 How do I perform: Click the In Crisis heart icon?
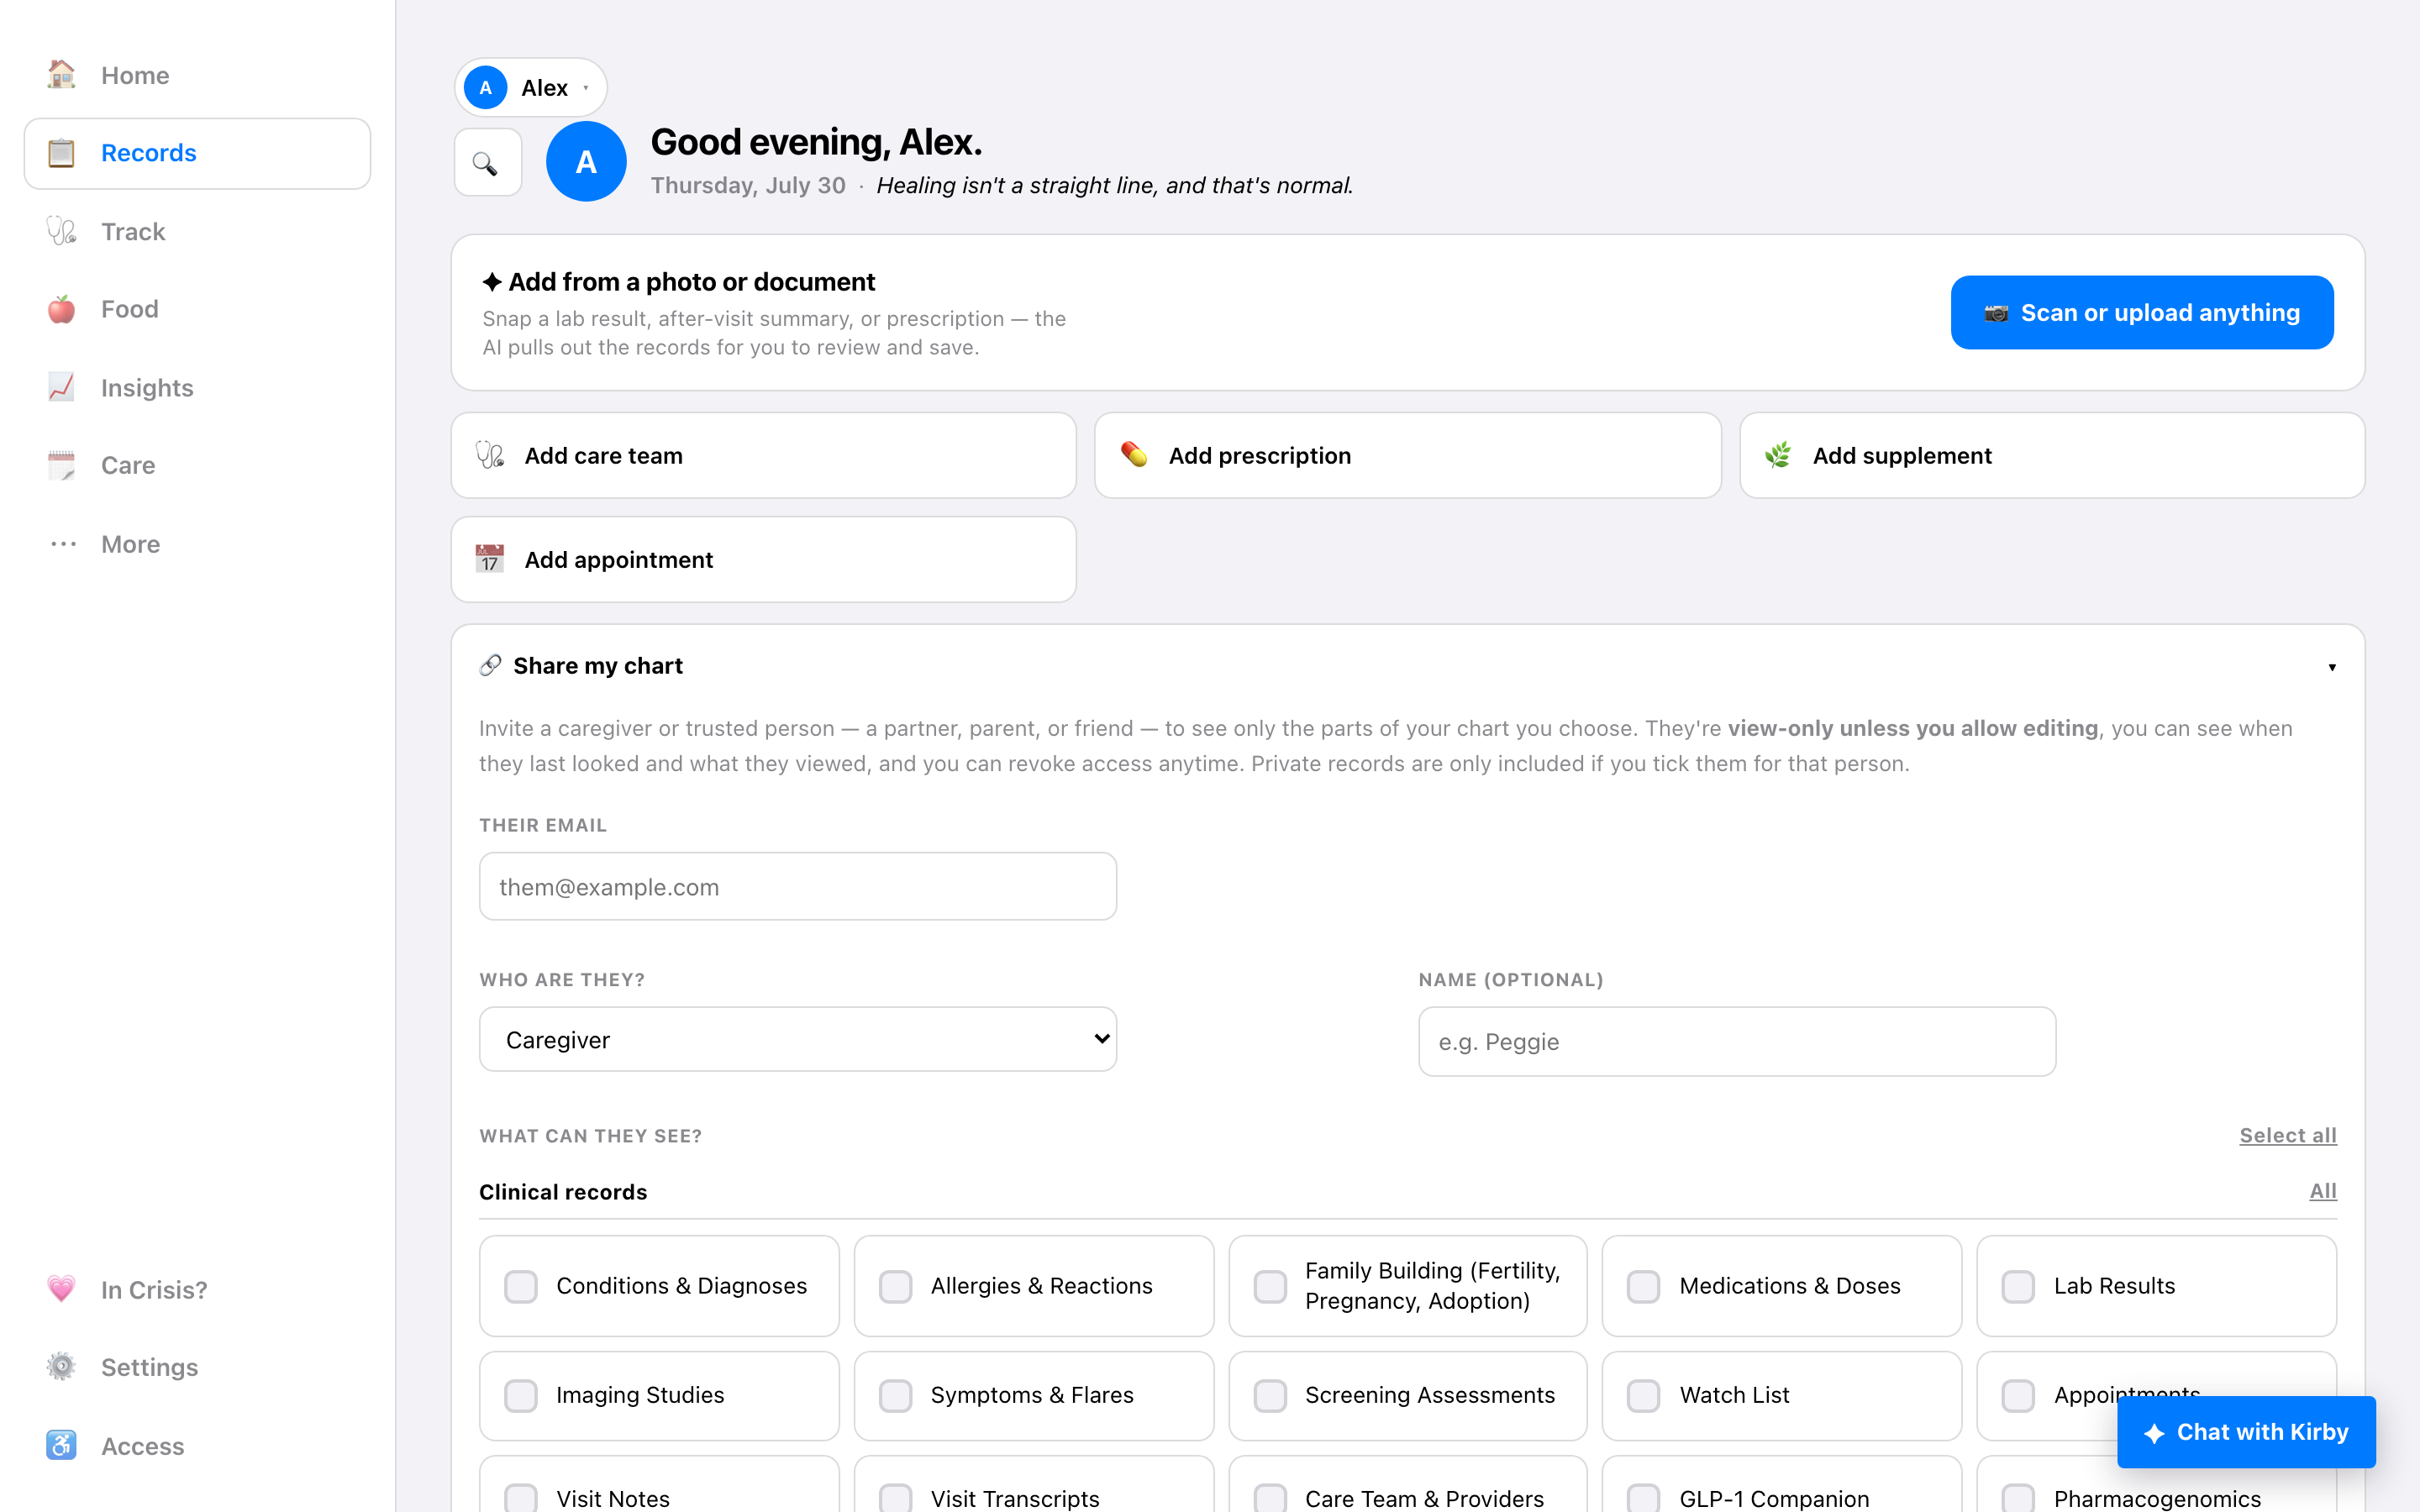[x=61, y=1289]
